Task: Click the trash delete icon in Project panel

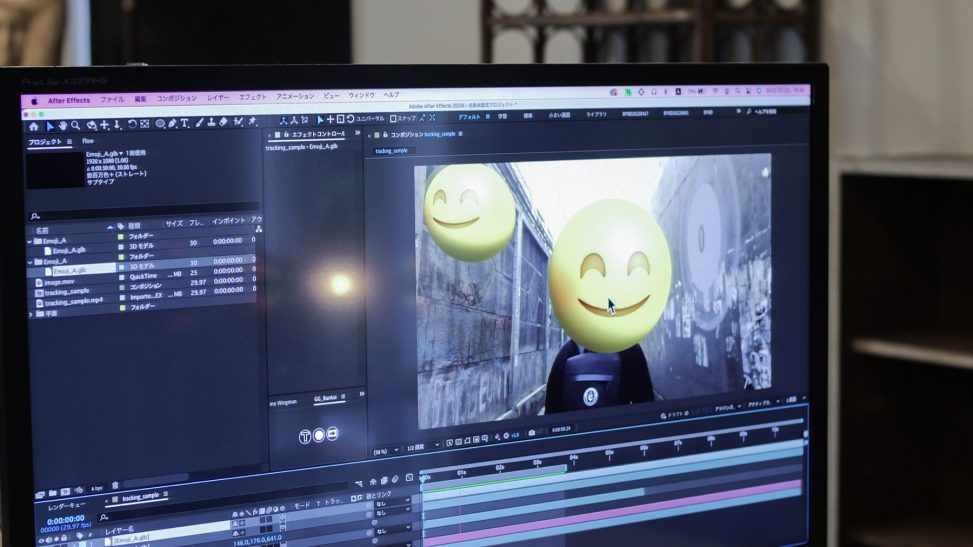Action: click(x=115, y=486)
